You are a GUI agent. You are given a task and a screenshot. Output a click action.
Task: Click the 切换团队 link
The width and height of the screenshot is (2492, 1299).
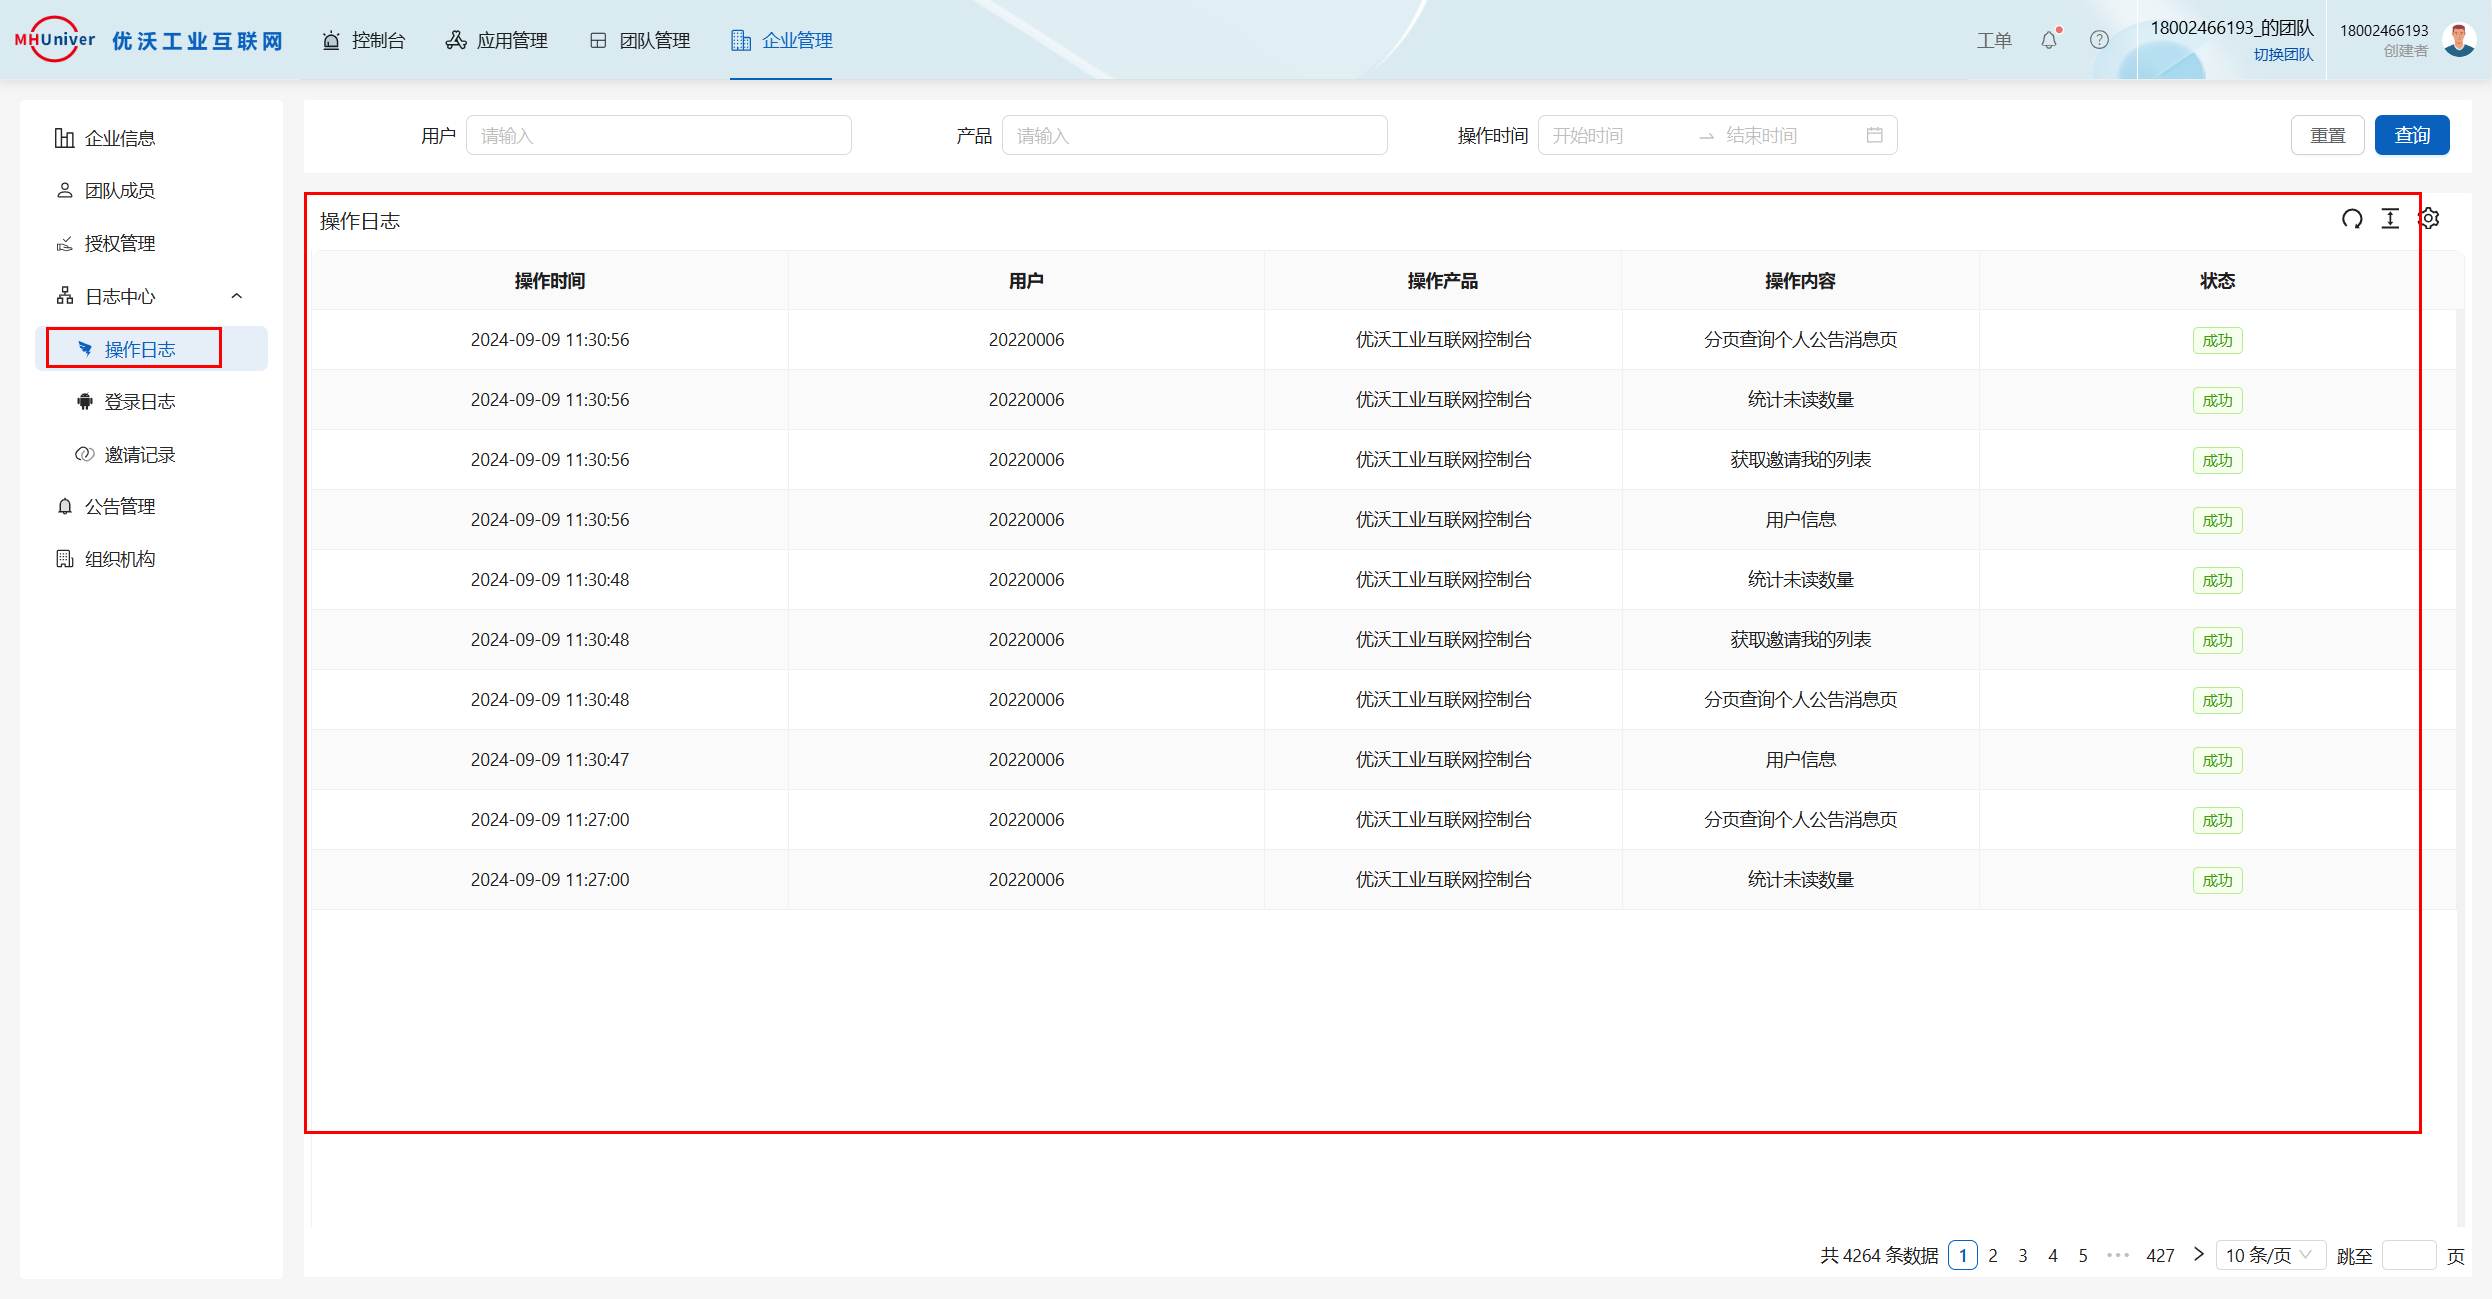pos(2283,55)
